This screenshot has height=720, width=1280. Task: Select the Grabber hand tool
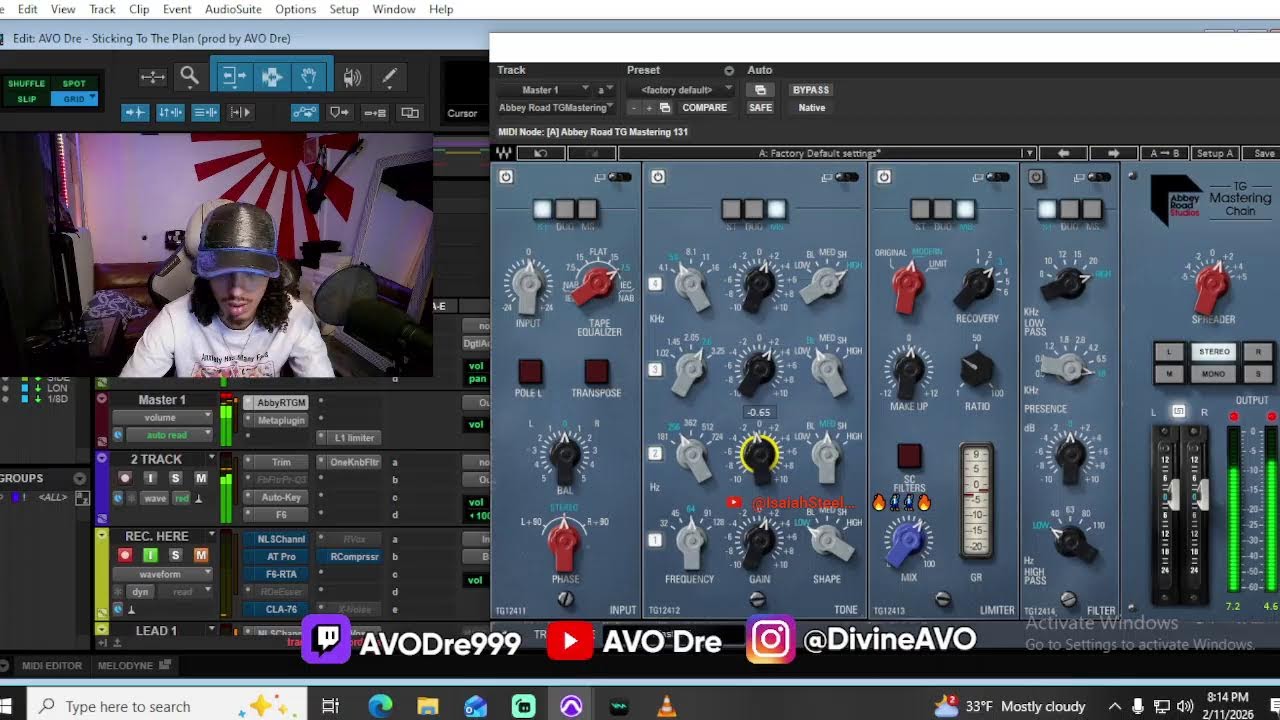pos(310,76)
